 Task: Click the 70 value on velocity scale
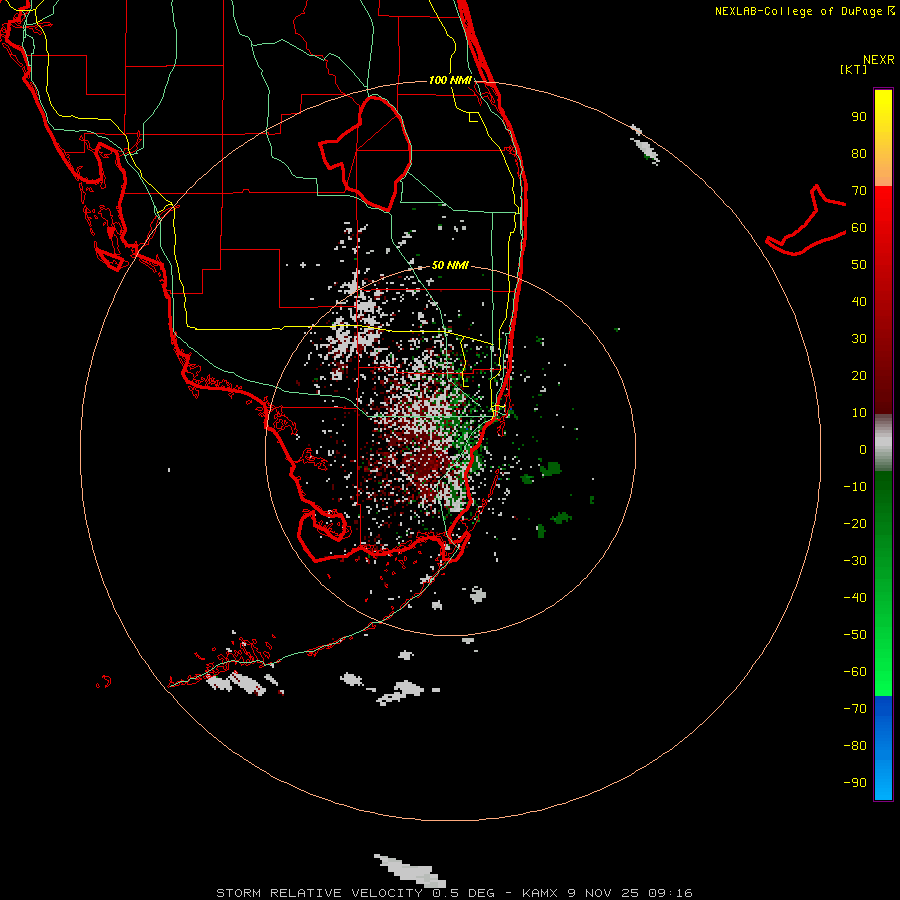click(x=859, y=191)
